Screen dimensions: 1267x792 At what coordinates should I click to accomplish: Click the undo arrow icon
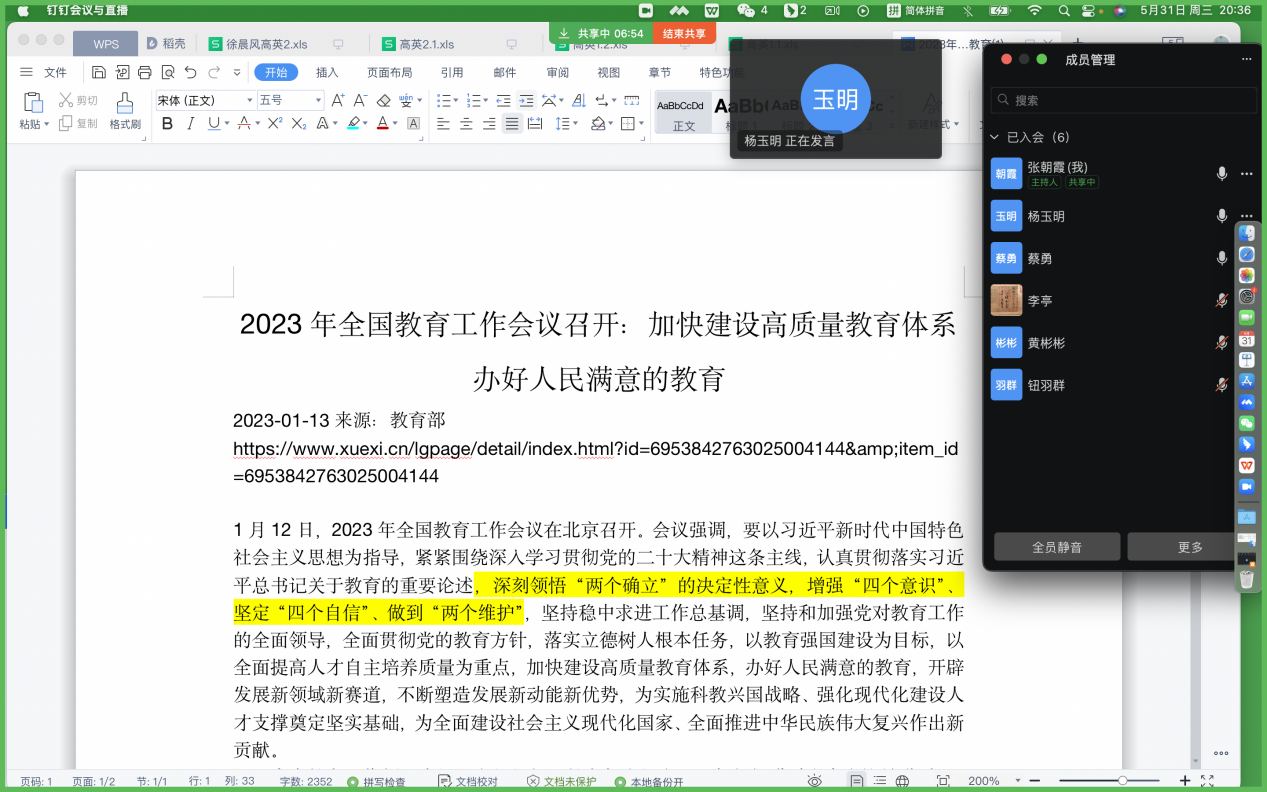point(191,72)
